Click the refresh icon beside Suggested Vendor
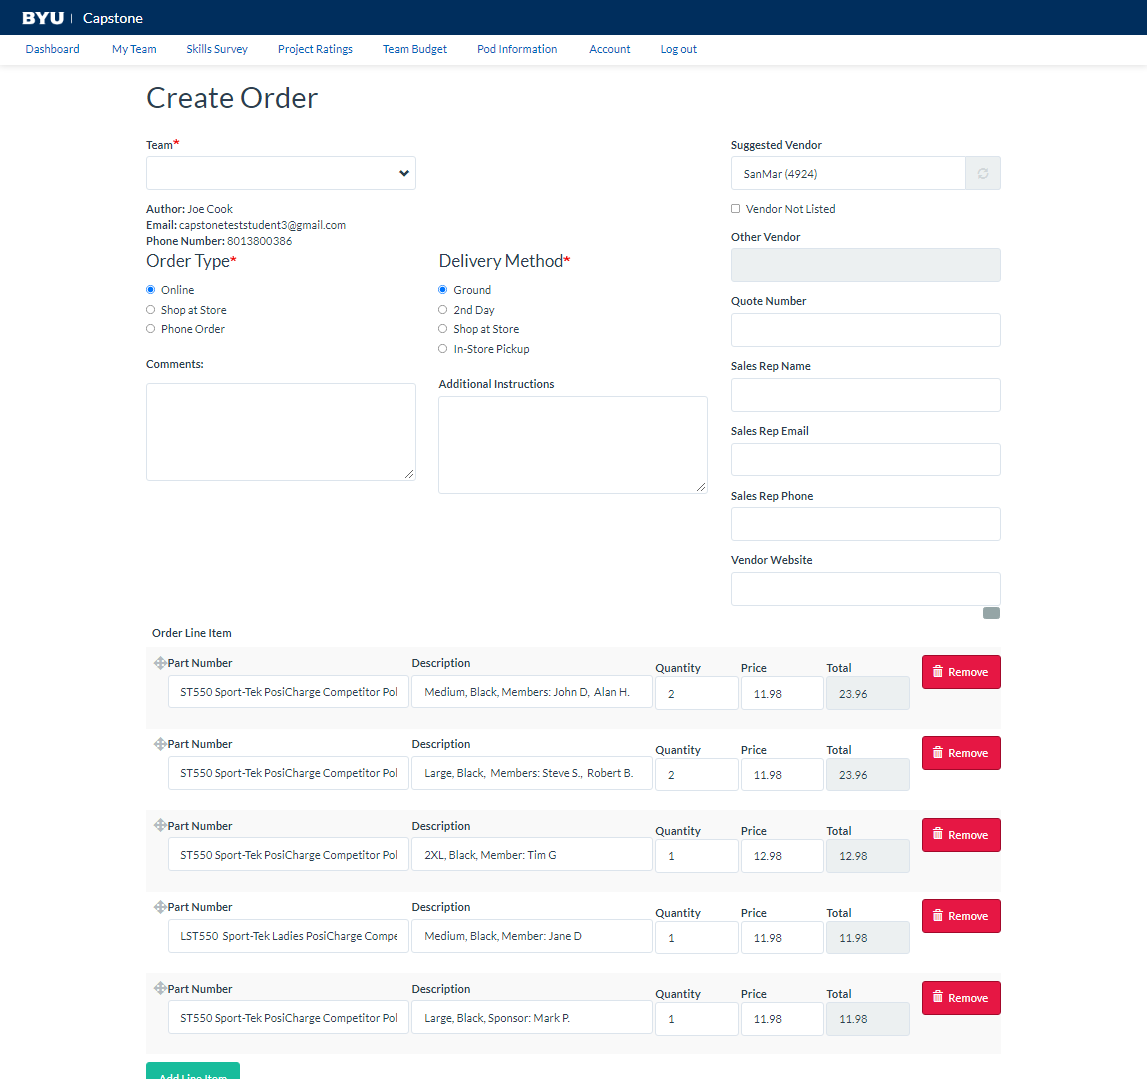The image size is (1147, 1079). pos(982,174)
